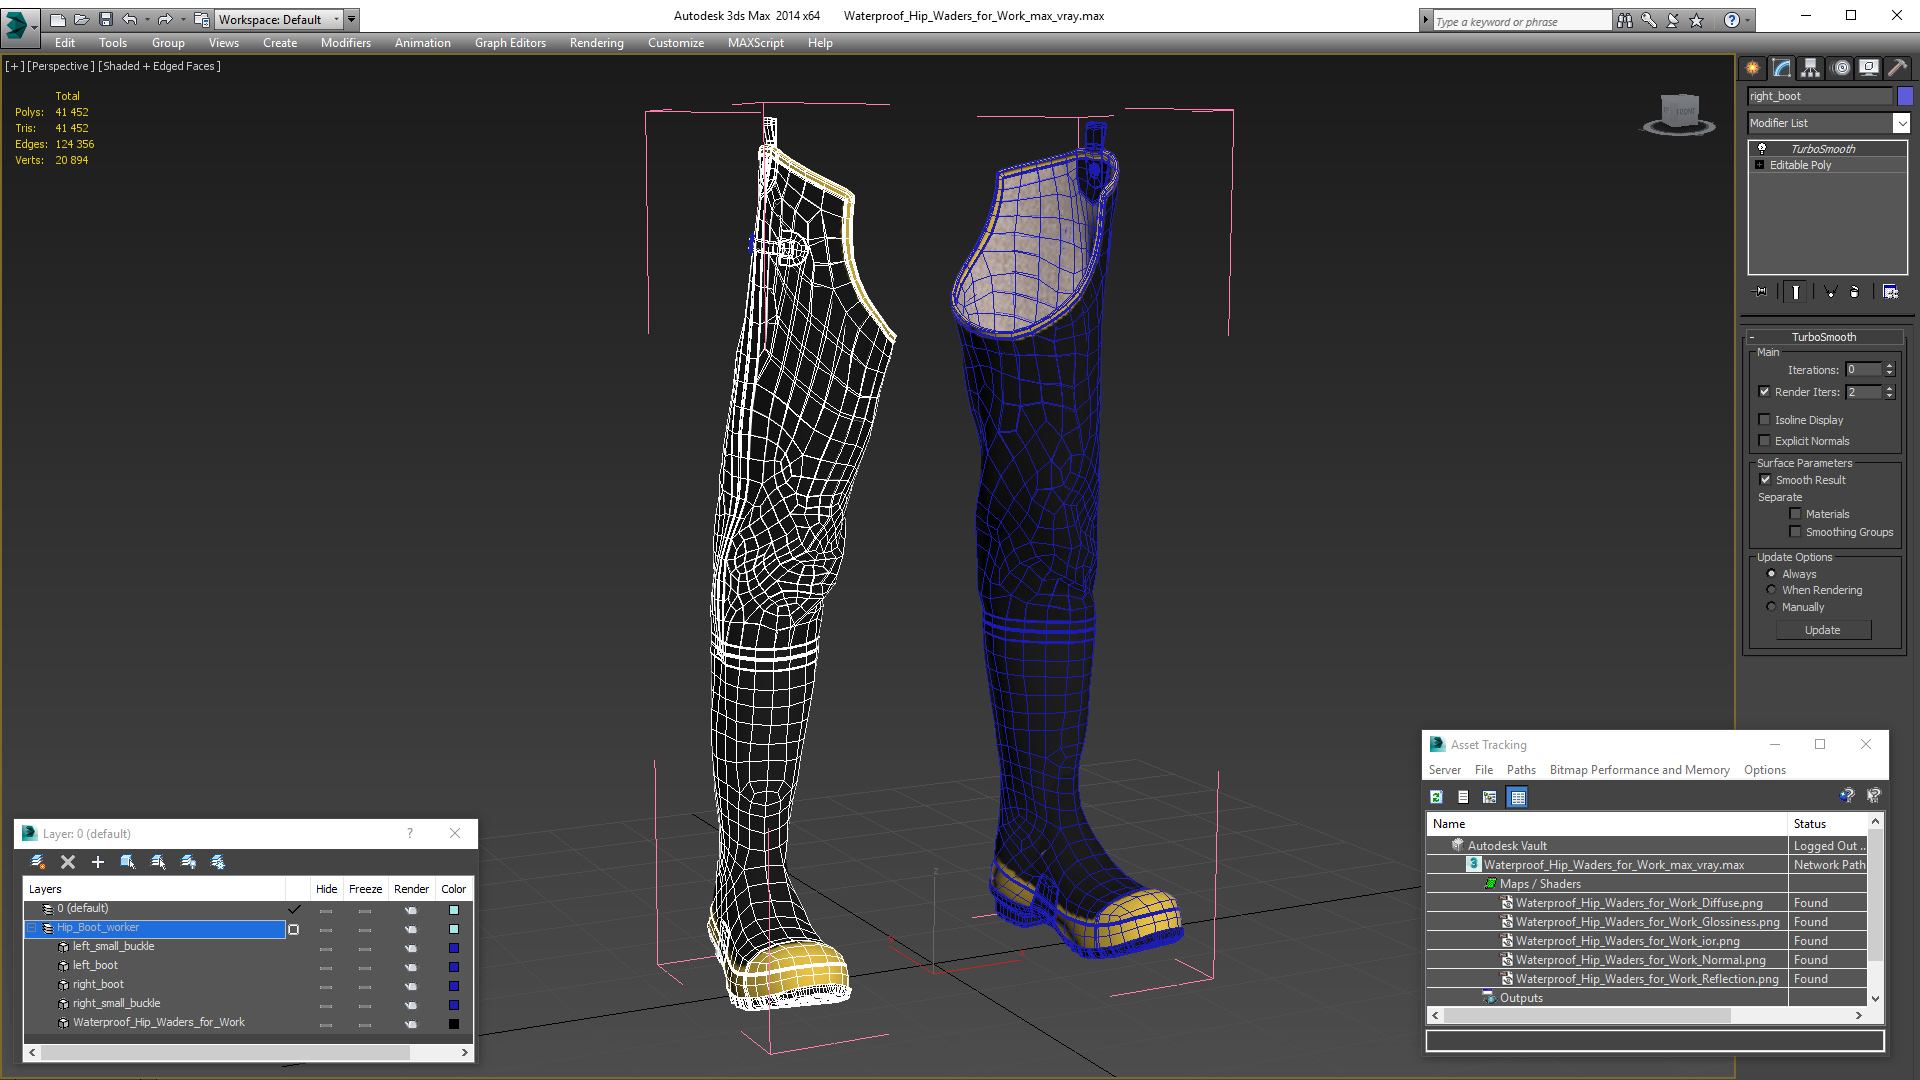Open the Workspace Default dropdown
The height and width of the screenshot is (1080, 1920).
coord(281,19)
